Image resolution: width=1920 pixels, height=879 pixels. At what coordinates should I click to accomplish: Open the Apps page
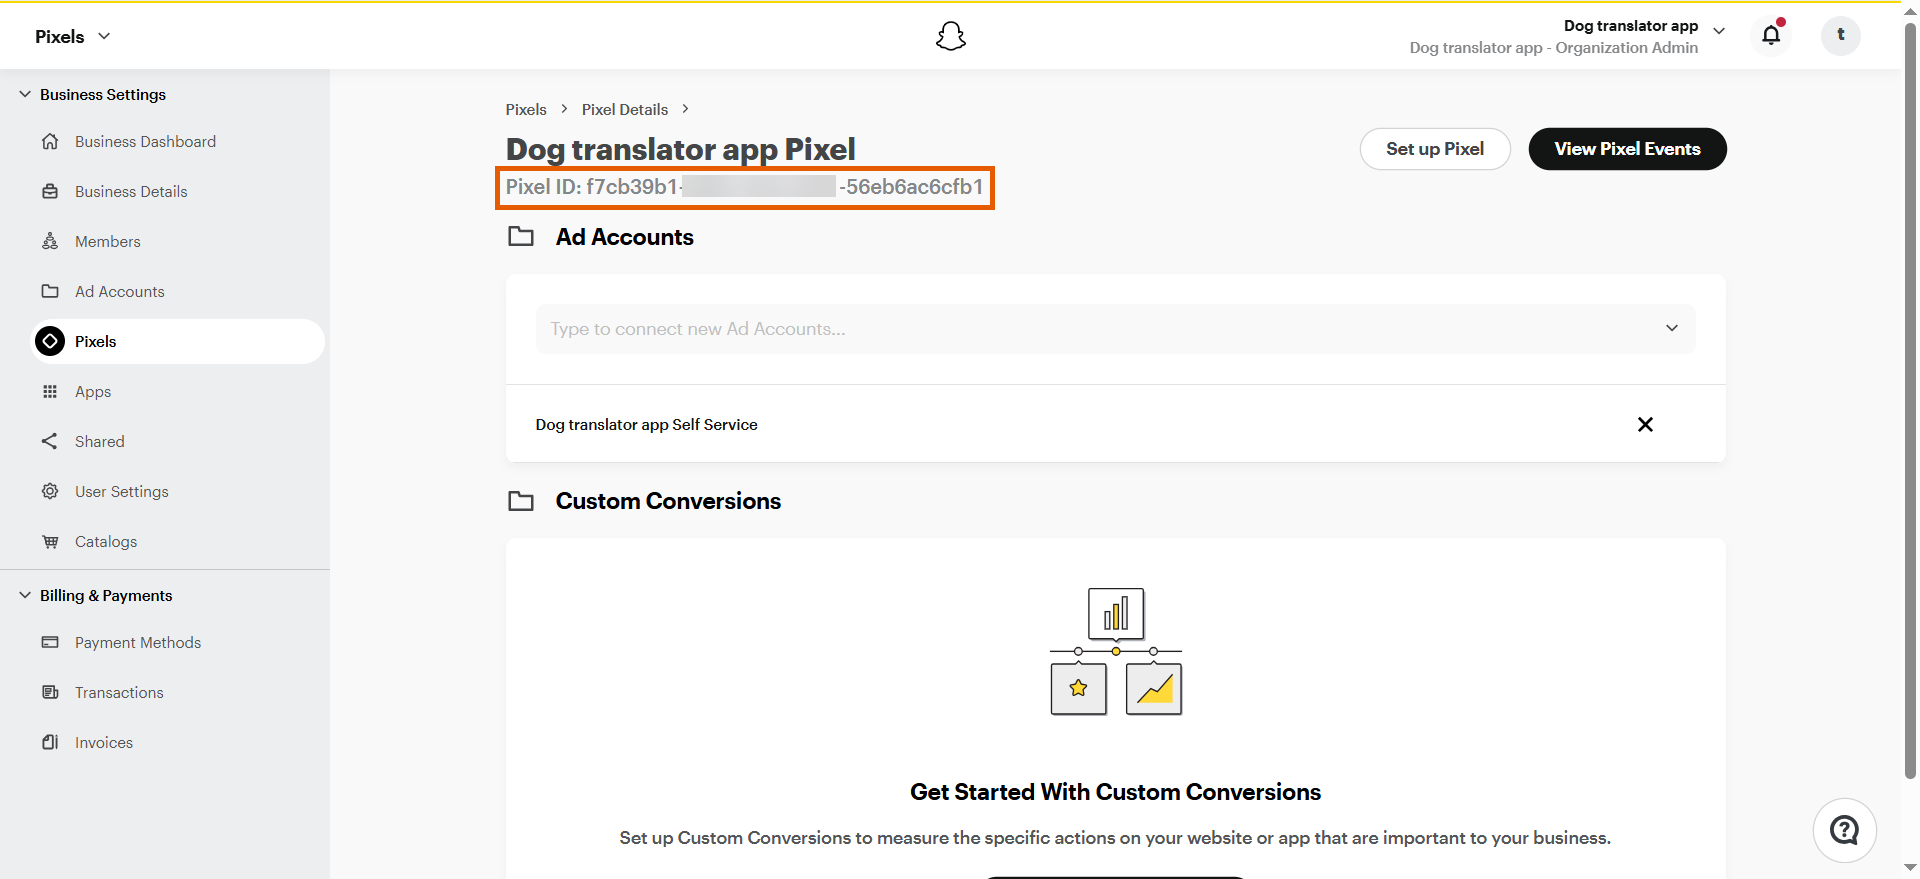[93, 391]
